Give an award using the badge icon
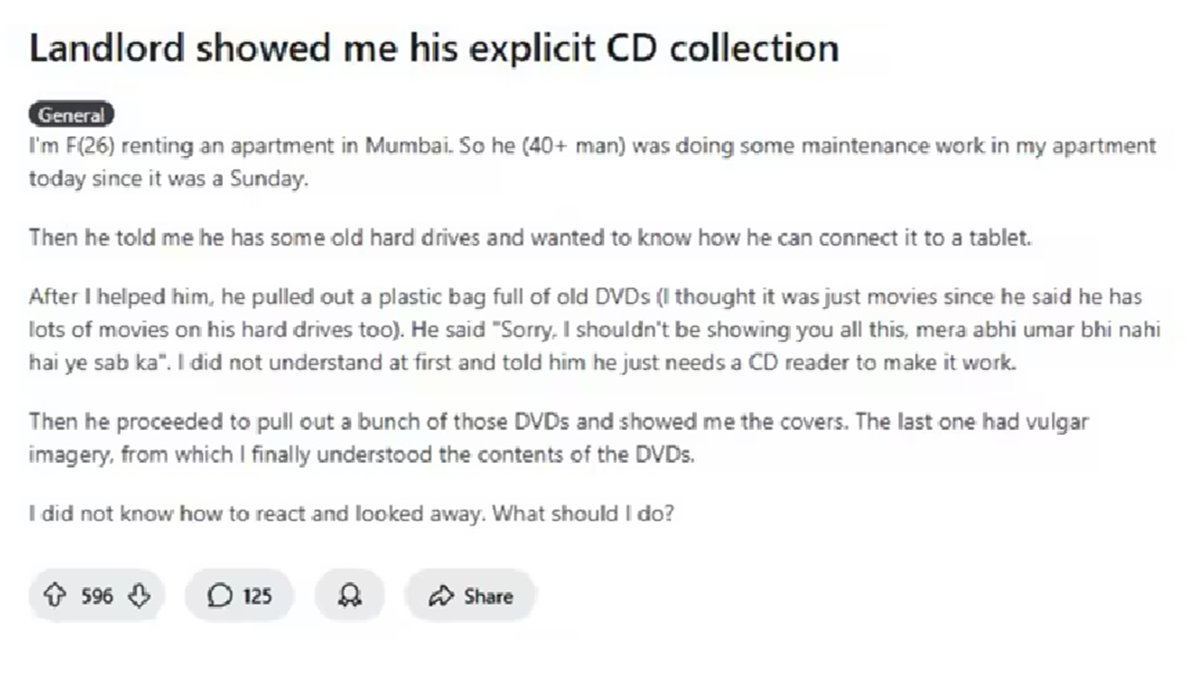Image resolution: width=1200 pixels, height=675 pixels. [x=350, y=596]
